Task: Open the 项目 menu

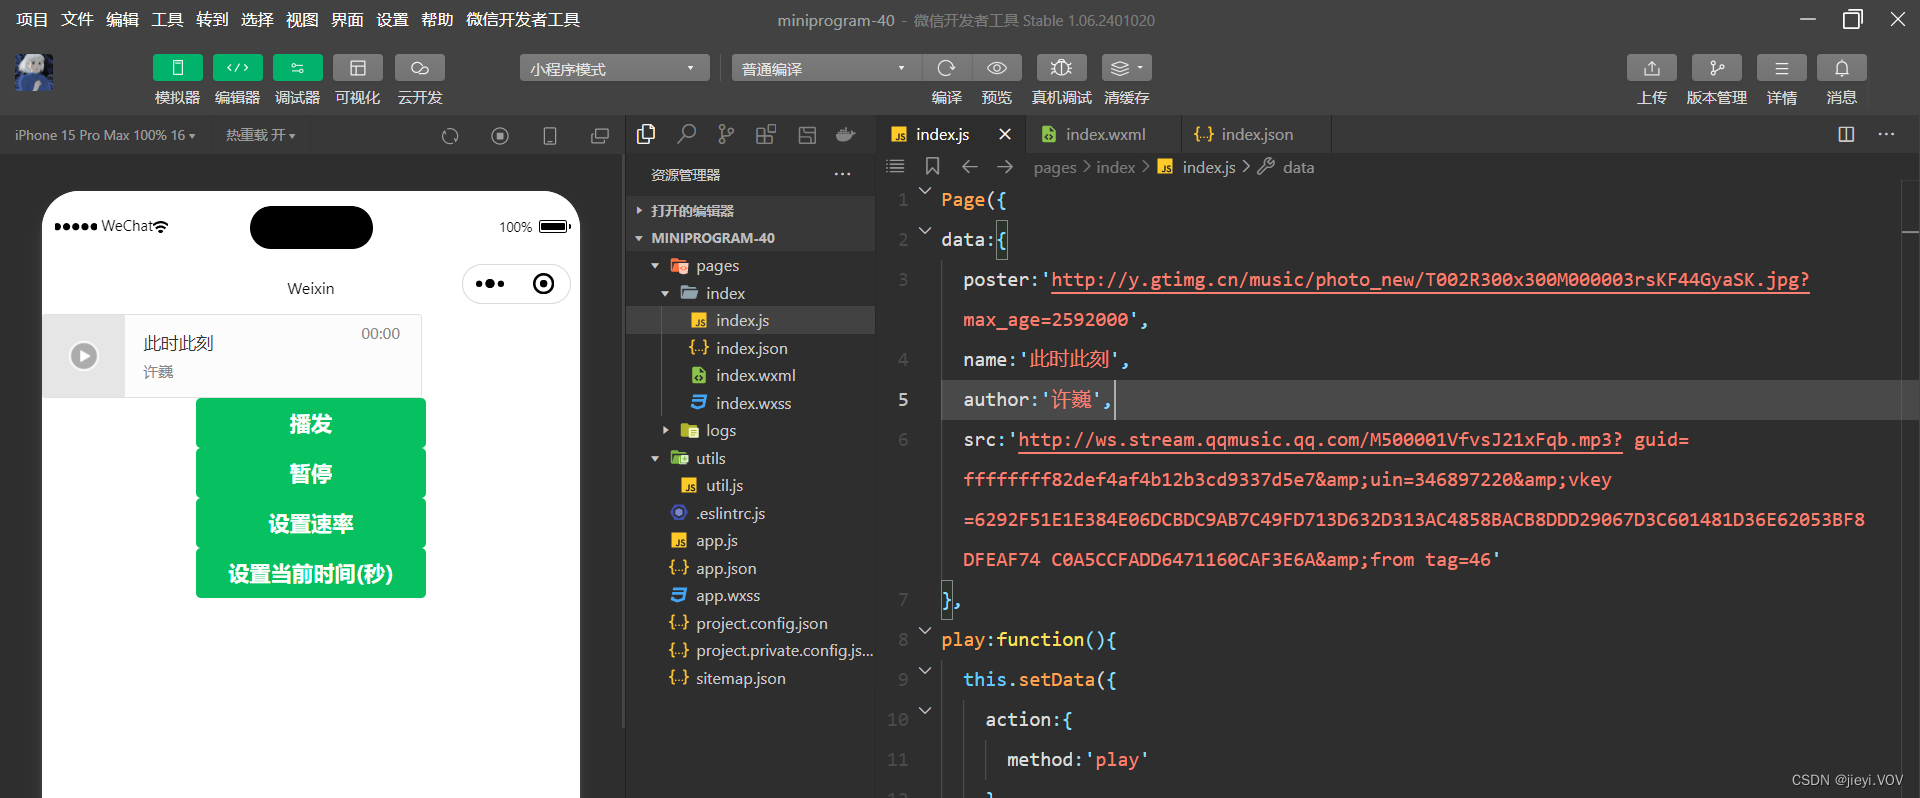Action: pyautogui.click(x=32, y=20)
